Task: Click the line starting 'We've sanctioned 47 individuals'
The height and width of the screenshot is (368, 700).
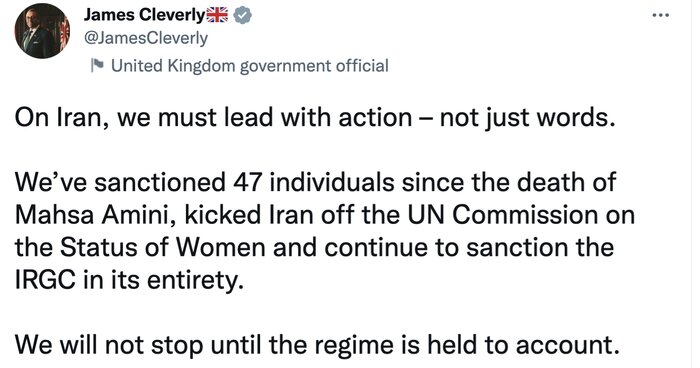Action: click(x=316, y=183)
